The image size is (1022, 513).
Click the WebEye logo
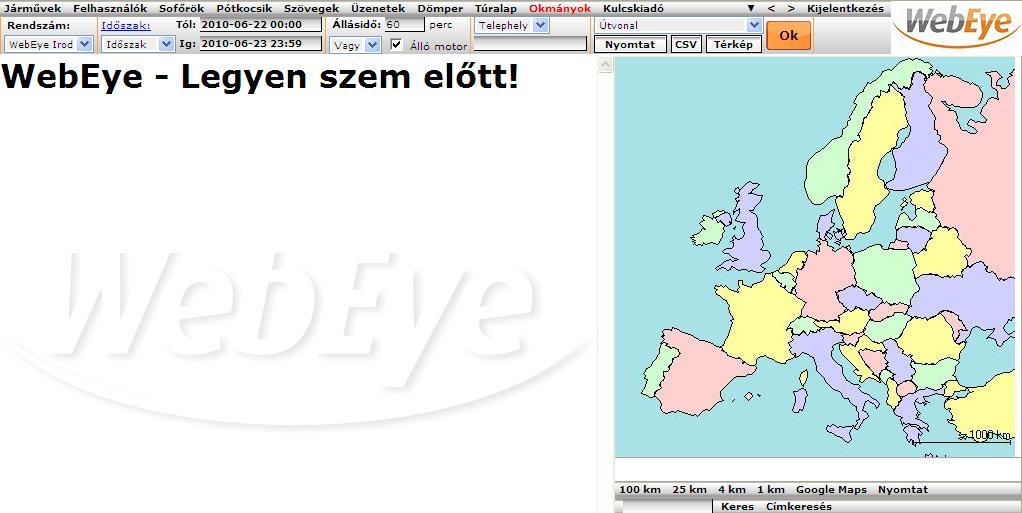click(x=956, y=26)
